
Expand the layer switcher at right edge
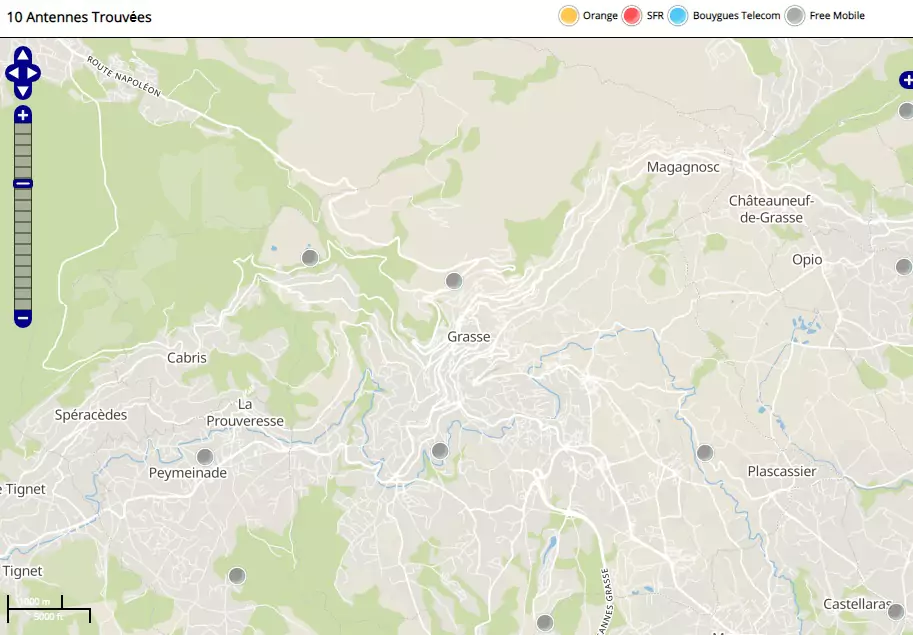[906, 80]
